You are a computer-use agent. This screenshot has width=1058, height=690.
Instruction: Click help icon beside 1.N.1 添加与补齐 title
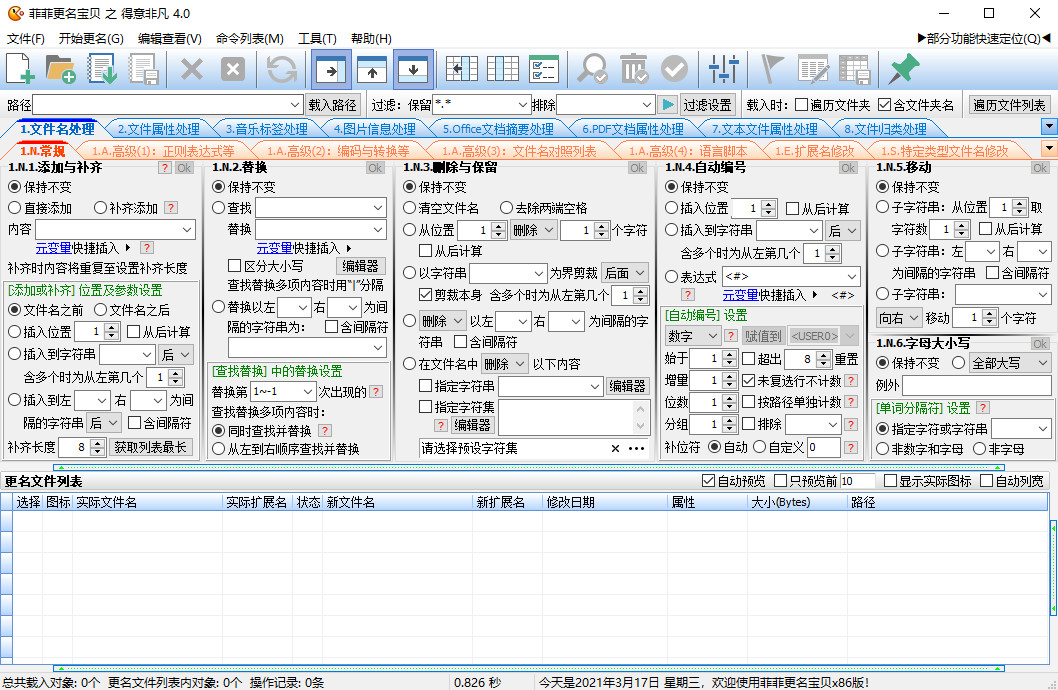[x=165, y=167]
